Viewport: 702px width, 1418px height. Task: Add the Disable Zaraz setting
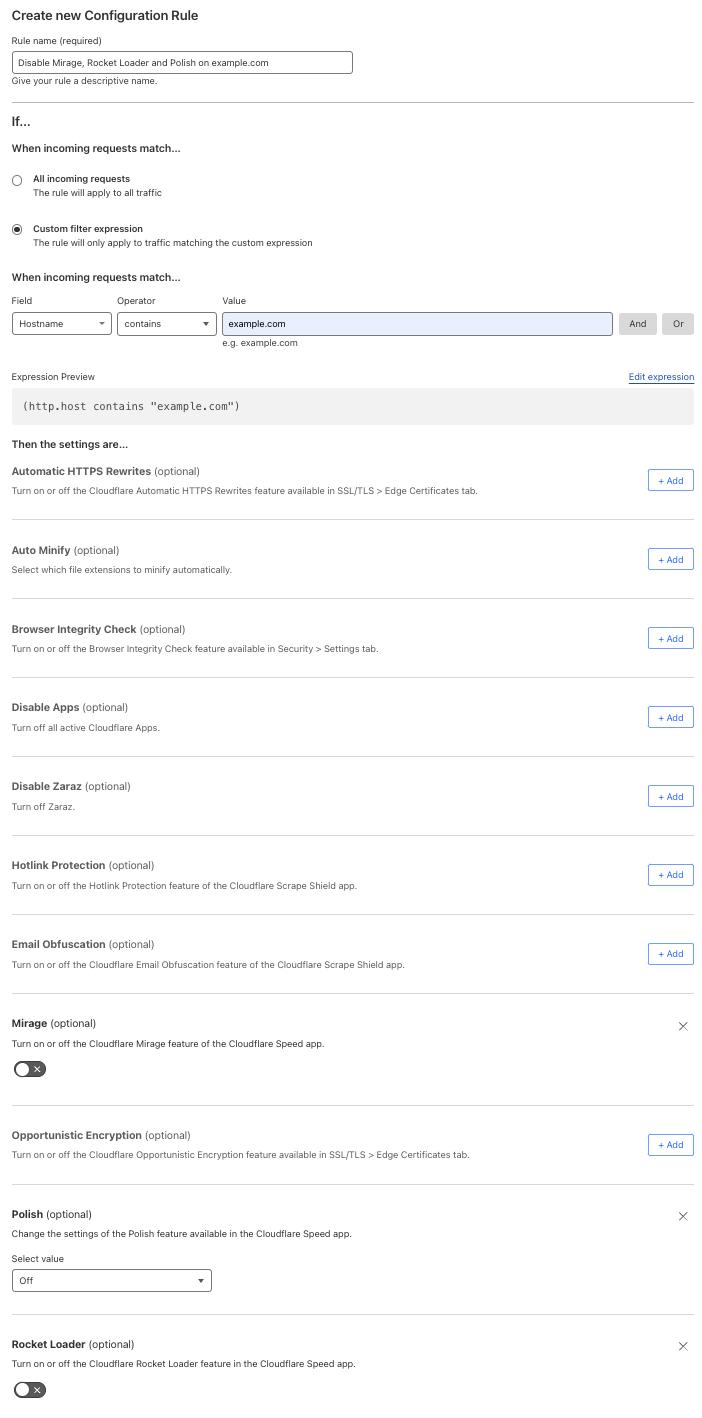tap(671, 797)
